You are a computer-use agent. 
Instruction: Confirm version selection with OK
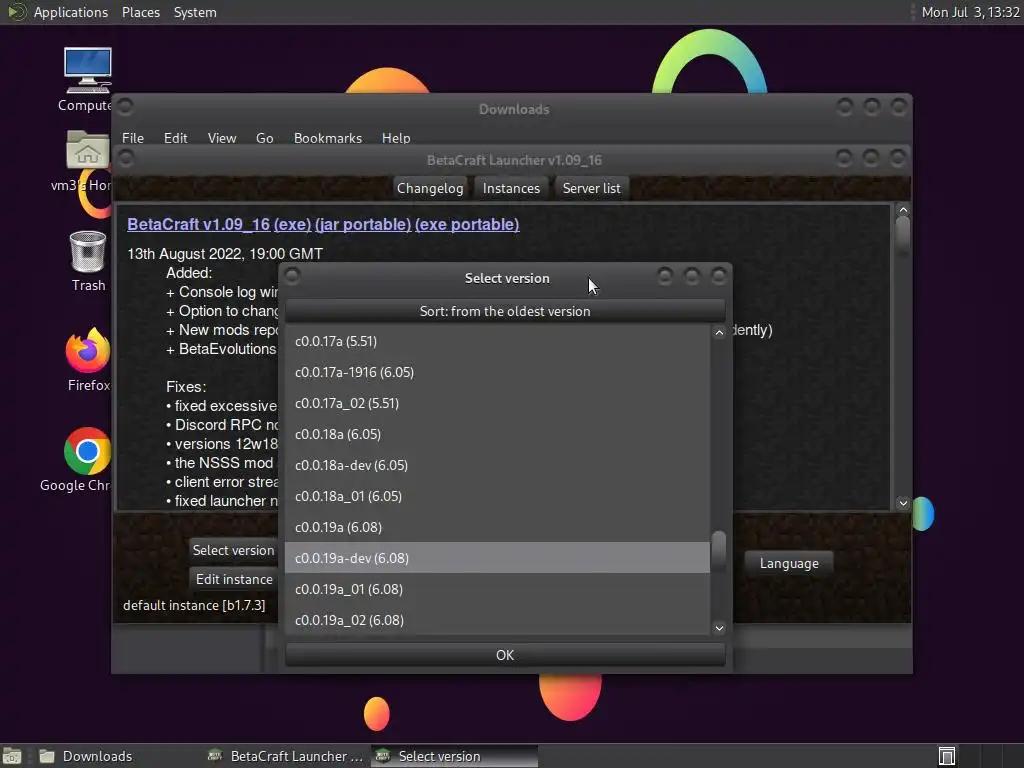click(x=505, y=655)
